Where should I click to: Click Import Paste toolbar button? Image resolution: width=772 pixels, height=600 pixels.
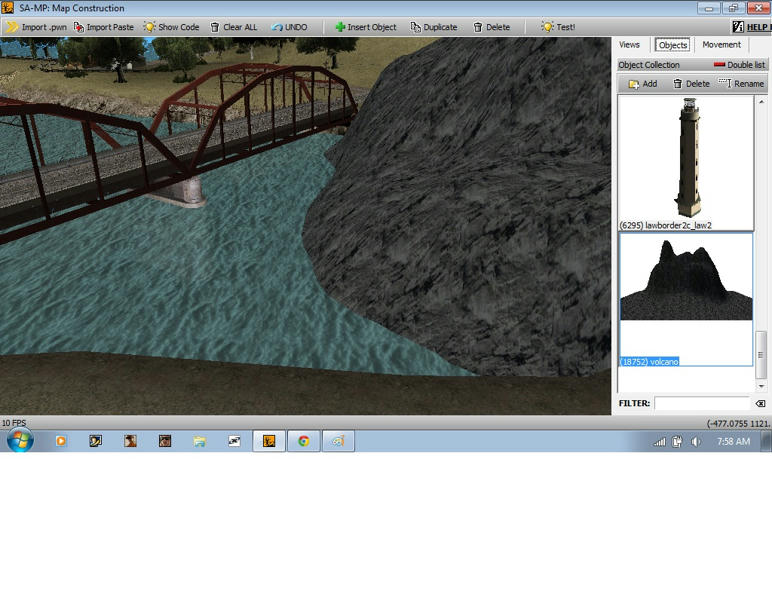tap(104, 27)
